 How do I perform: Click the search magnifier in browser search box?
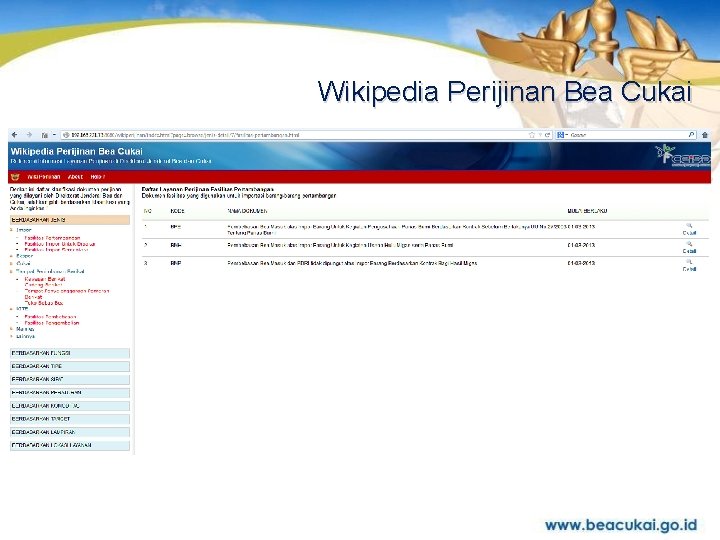[691, 135]
